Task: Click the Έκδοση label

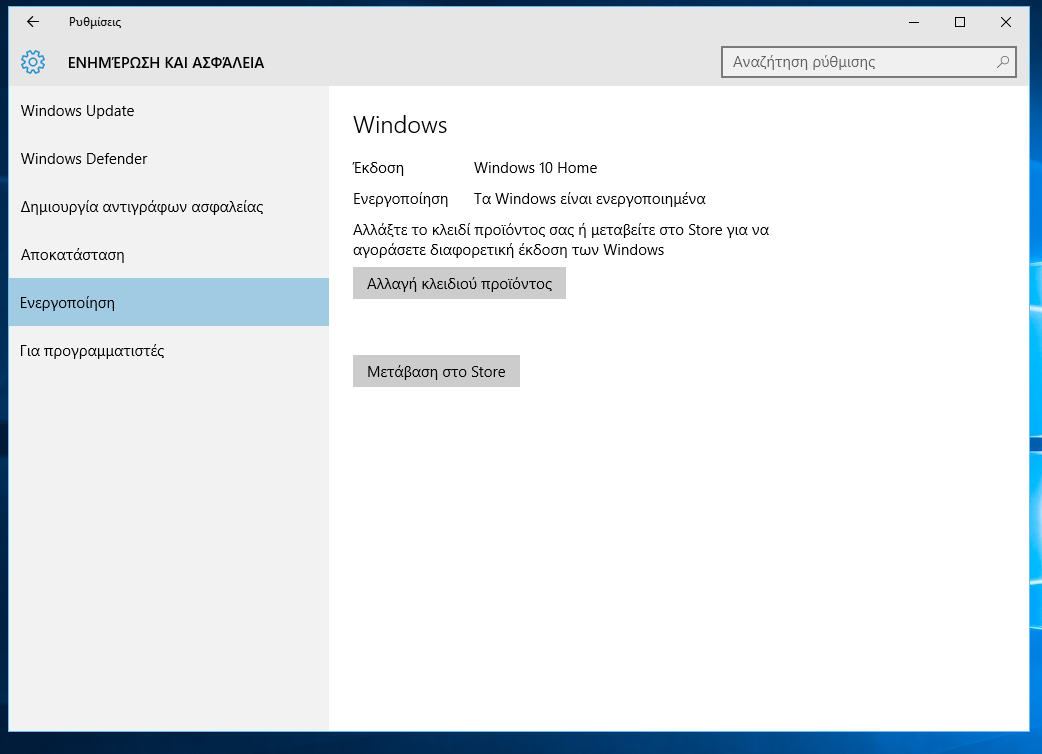Action: [378, 168]
